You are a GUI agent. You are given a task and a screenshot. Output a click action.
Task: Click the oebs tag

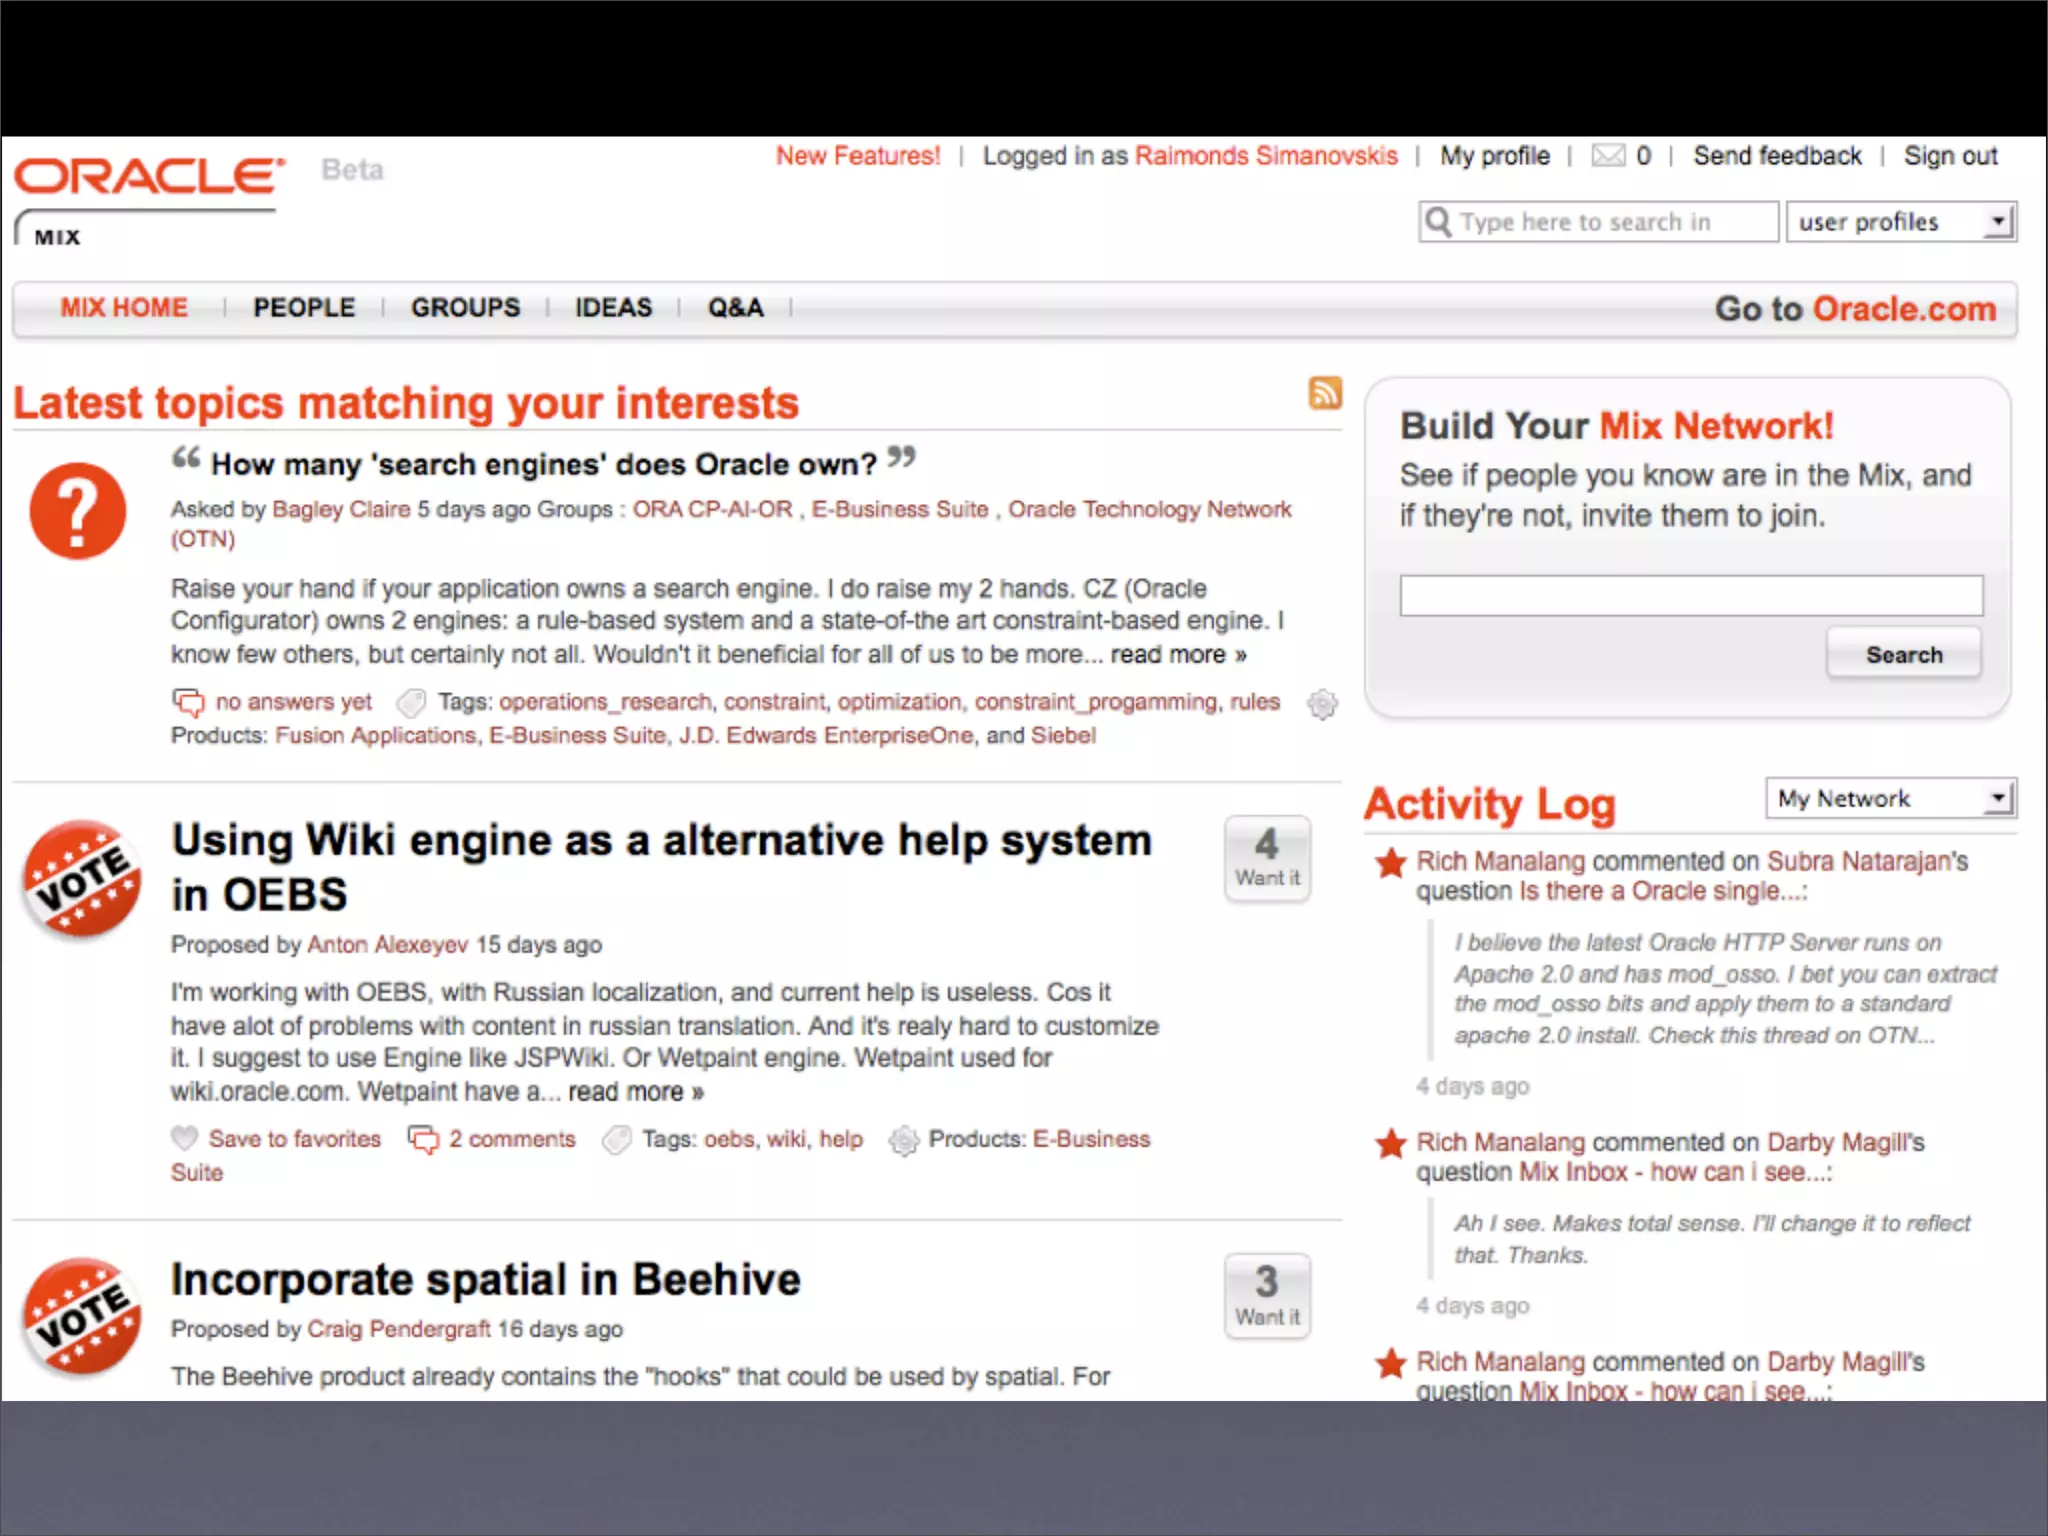(x=730, y=1138)
